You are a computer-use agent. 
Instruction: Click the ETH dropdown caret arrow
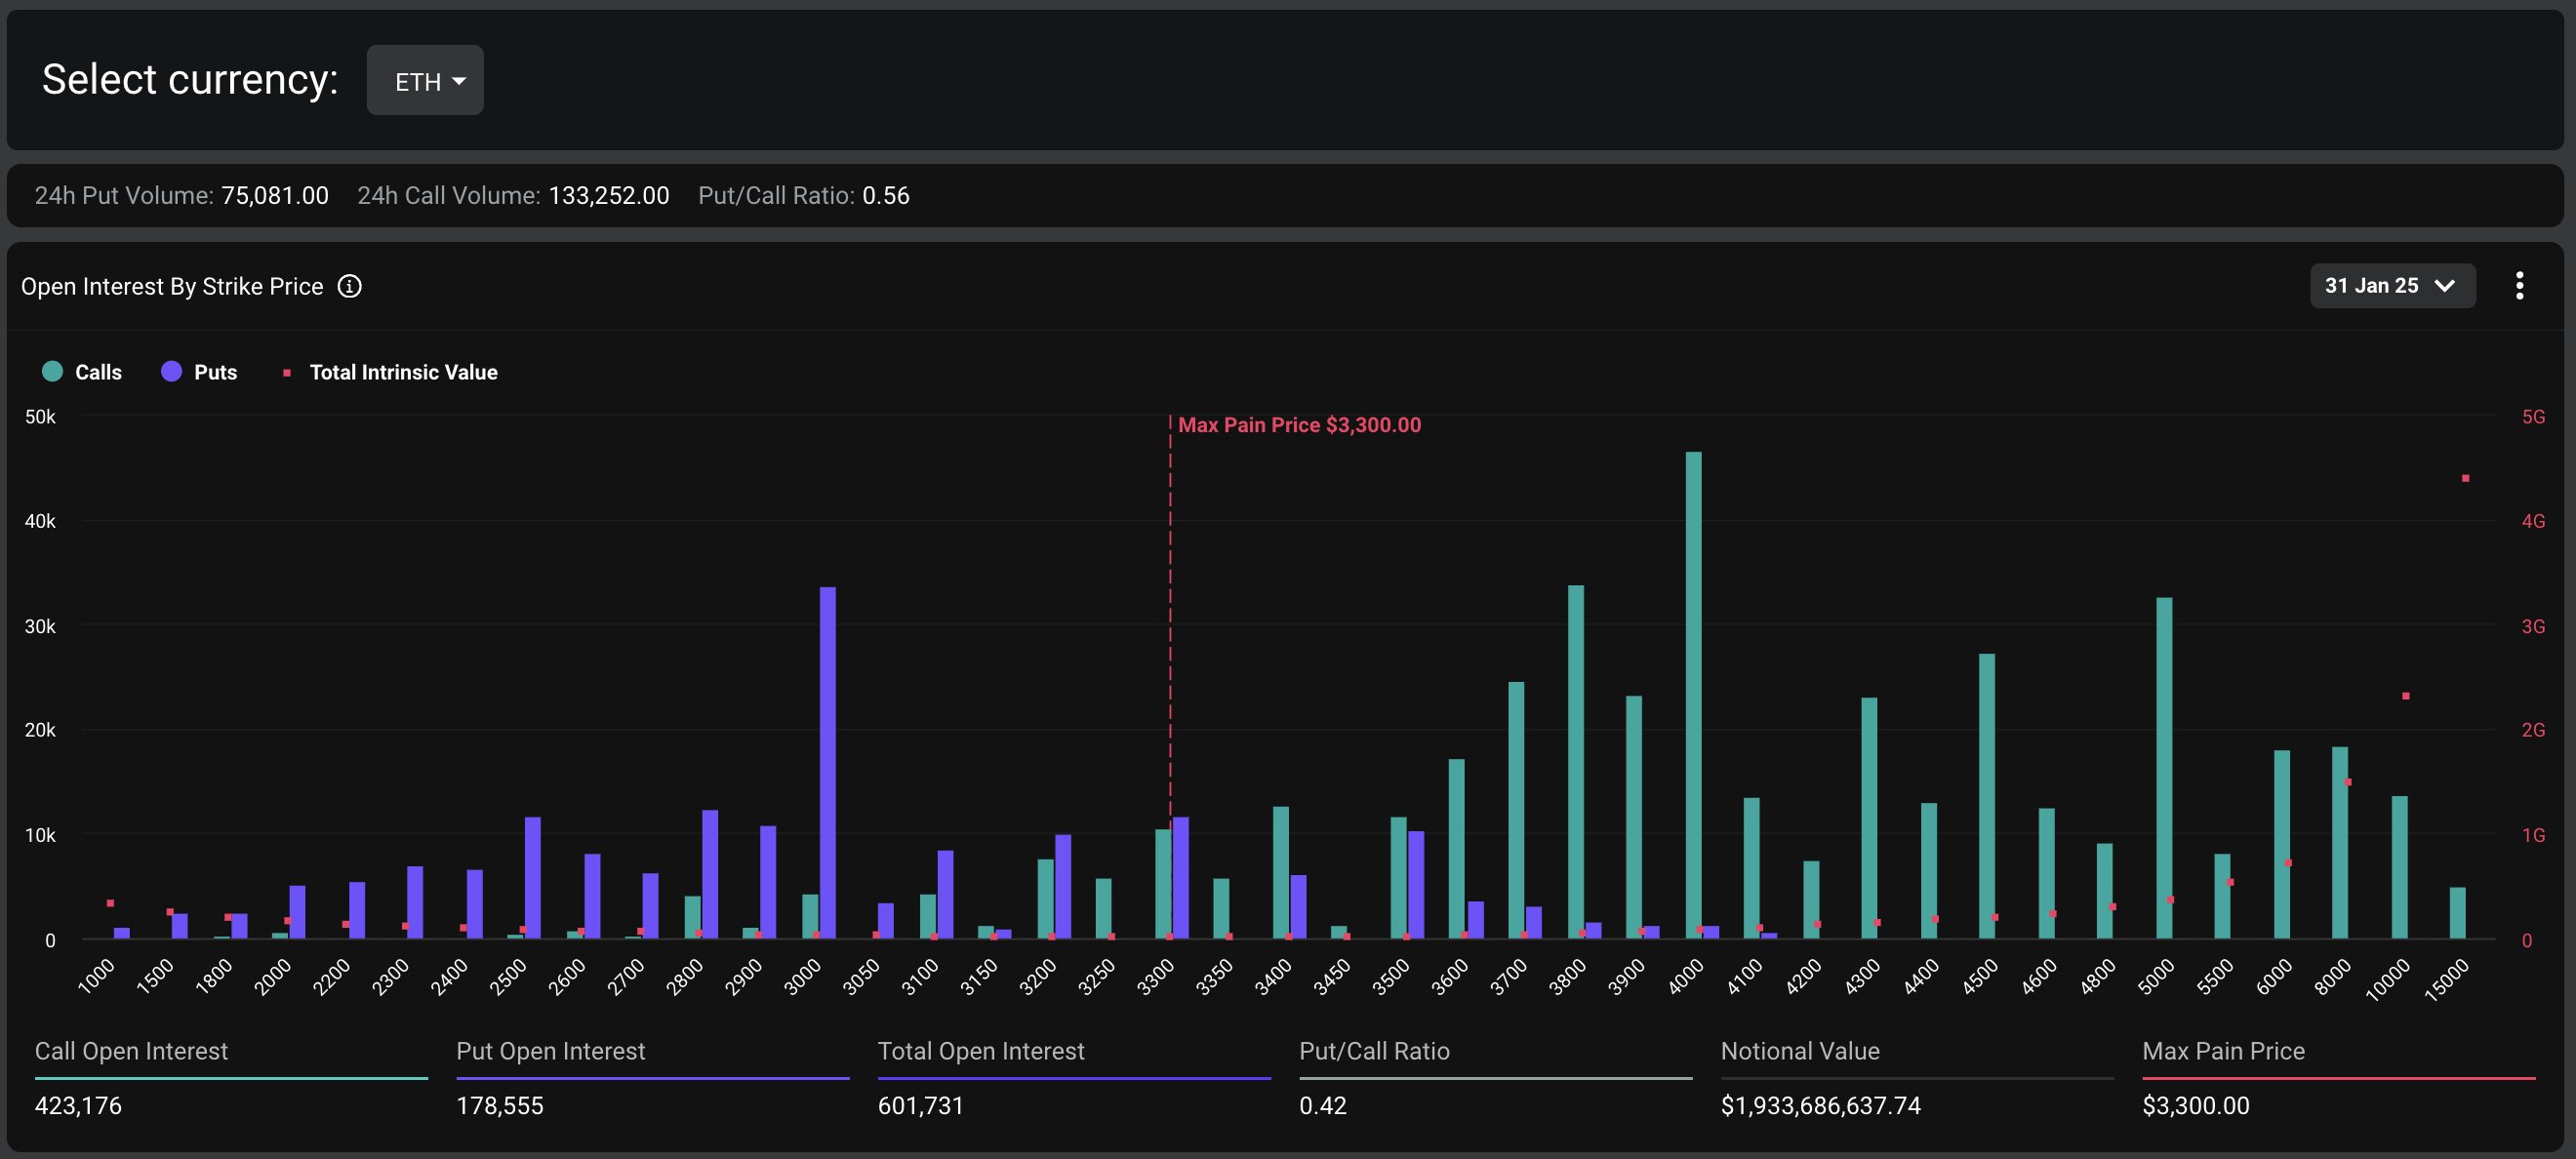pyautogui.click(x=459, y=81)
